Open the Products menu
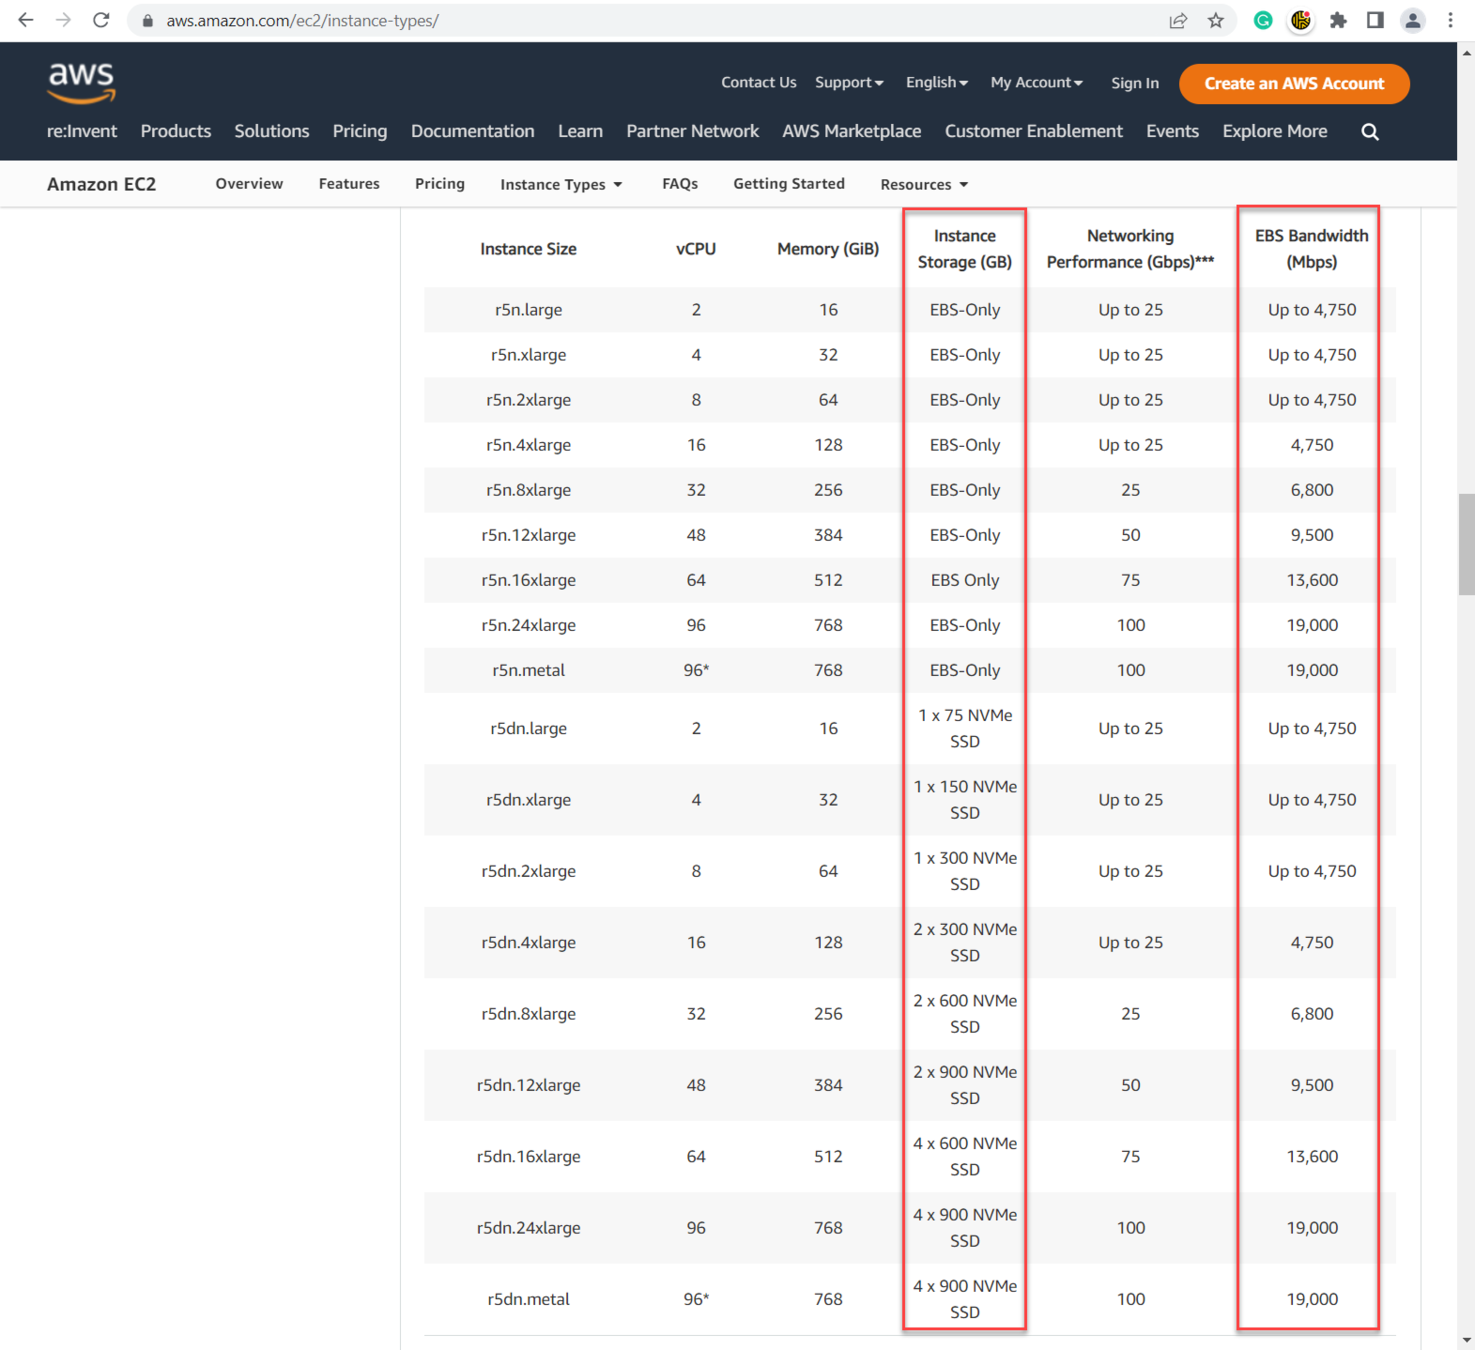 [x=176, y=131]
